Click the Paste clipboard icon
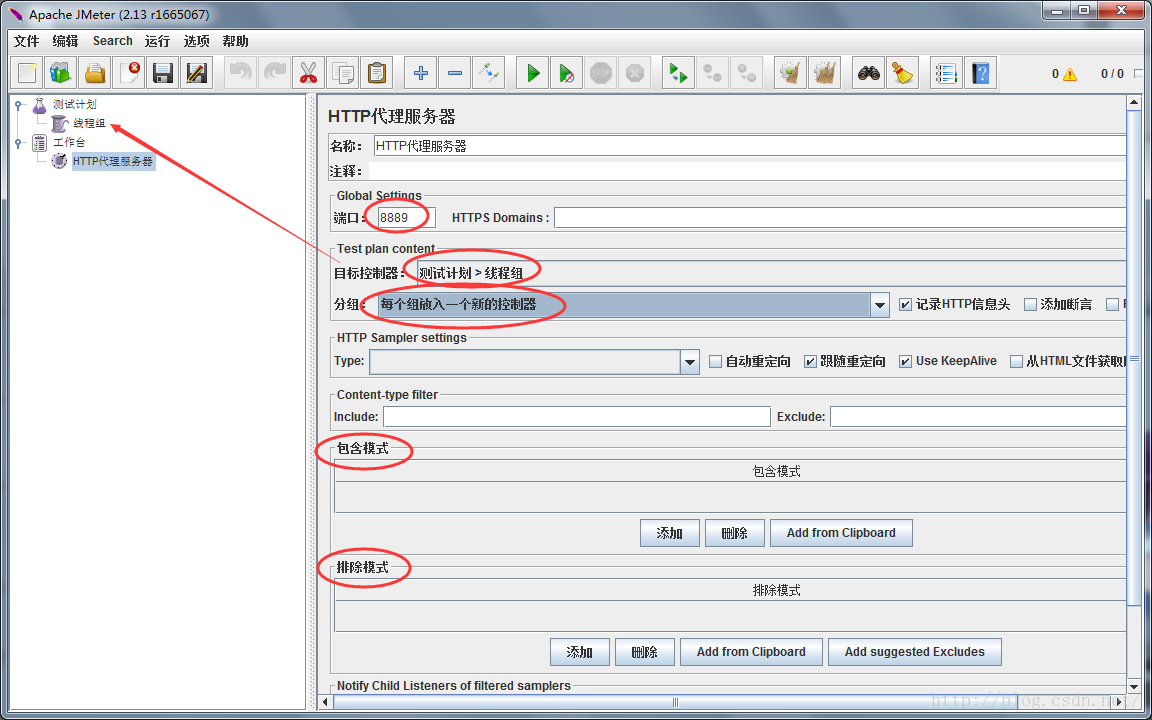Viewport: 1152px width, 720px height. (x=376, y=73)
